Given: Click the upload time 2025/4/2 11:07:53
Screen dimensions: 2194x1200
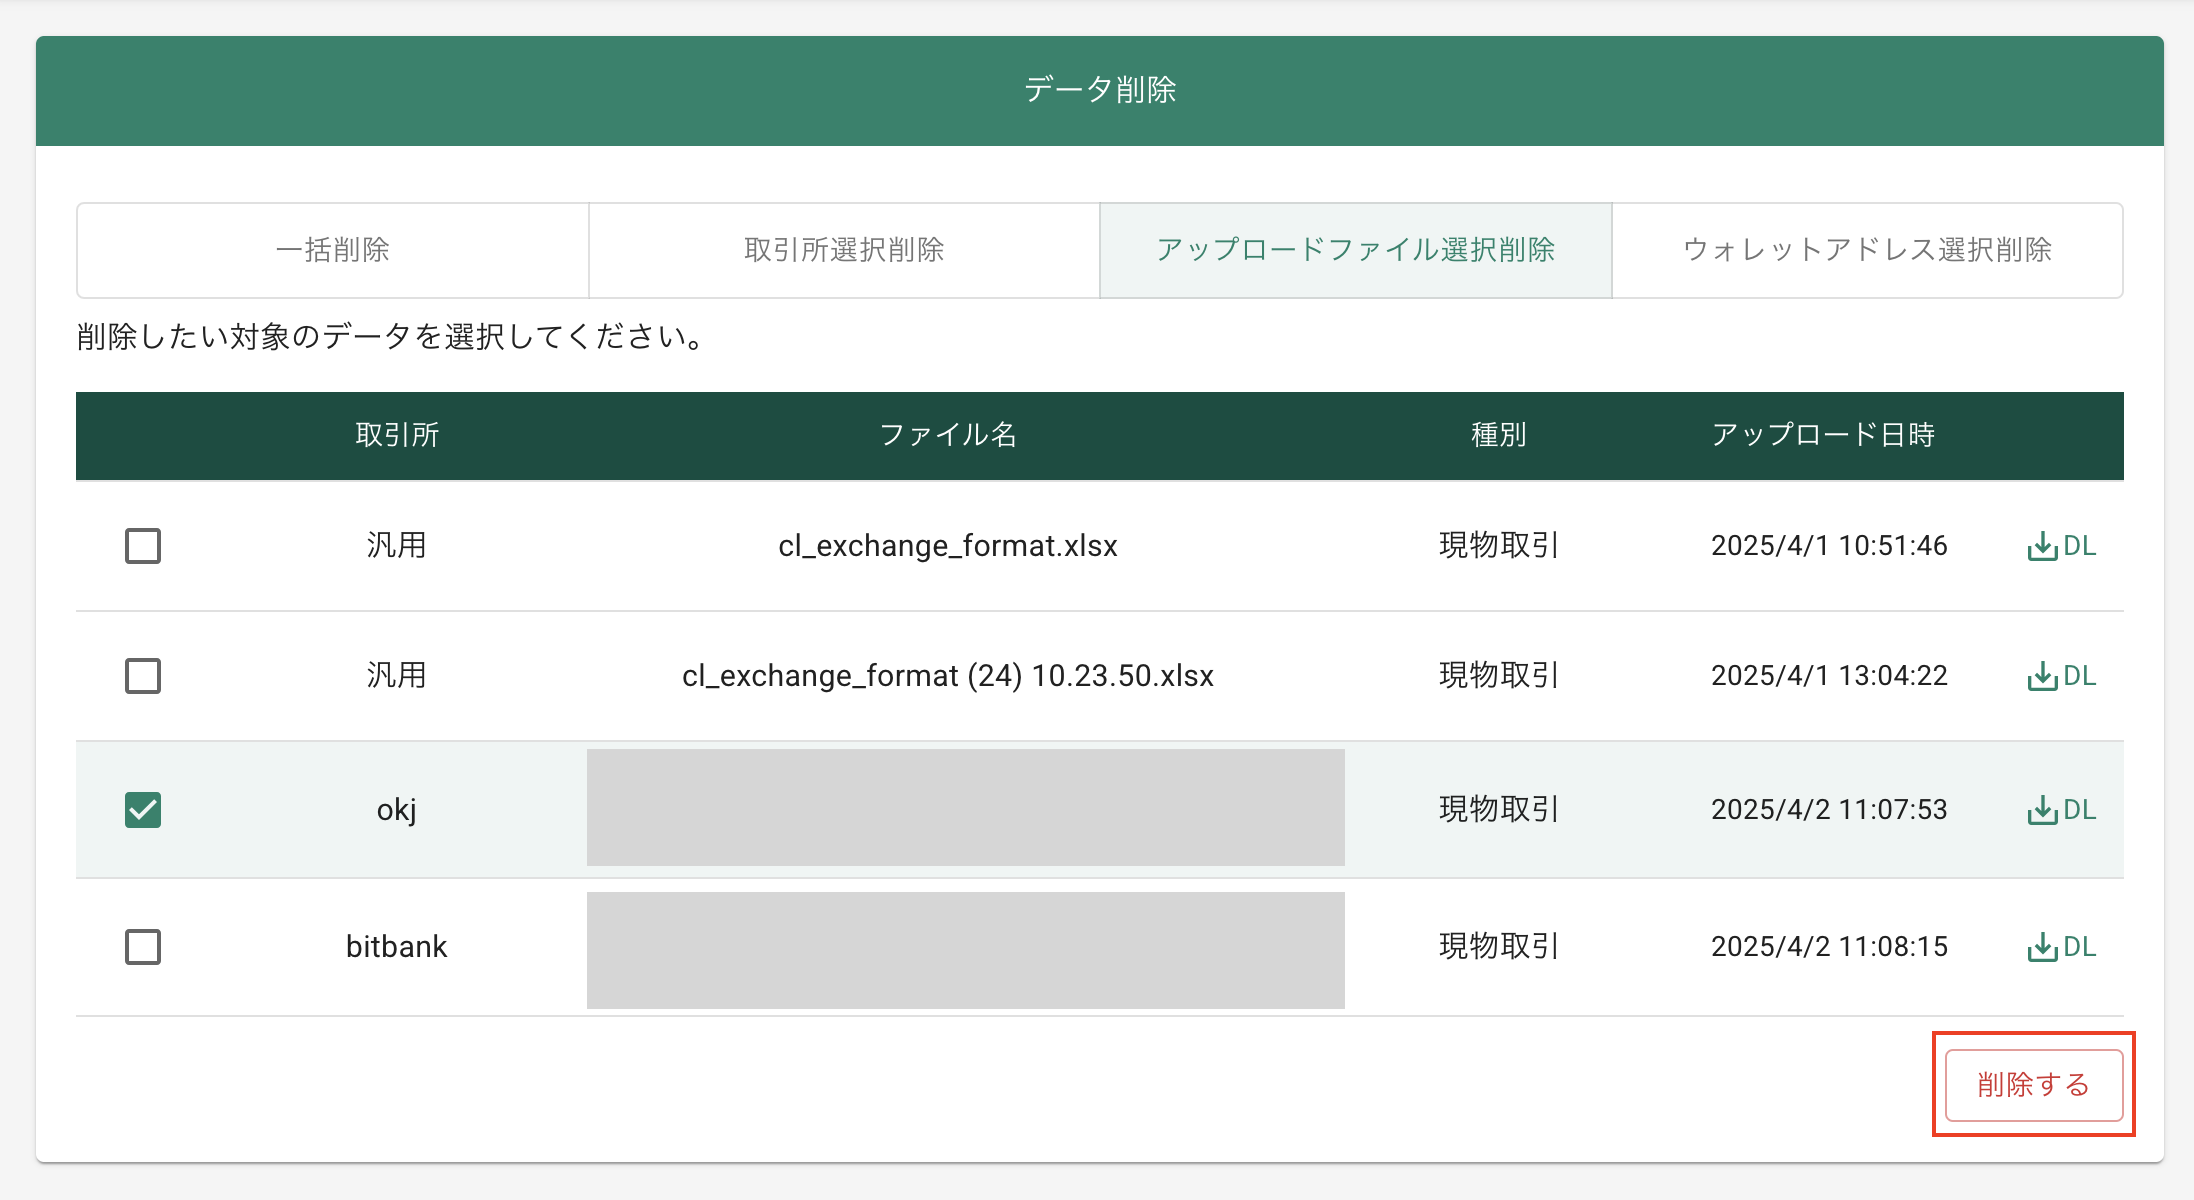Looking at the screenshot, I should point(1829,810).
